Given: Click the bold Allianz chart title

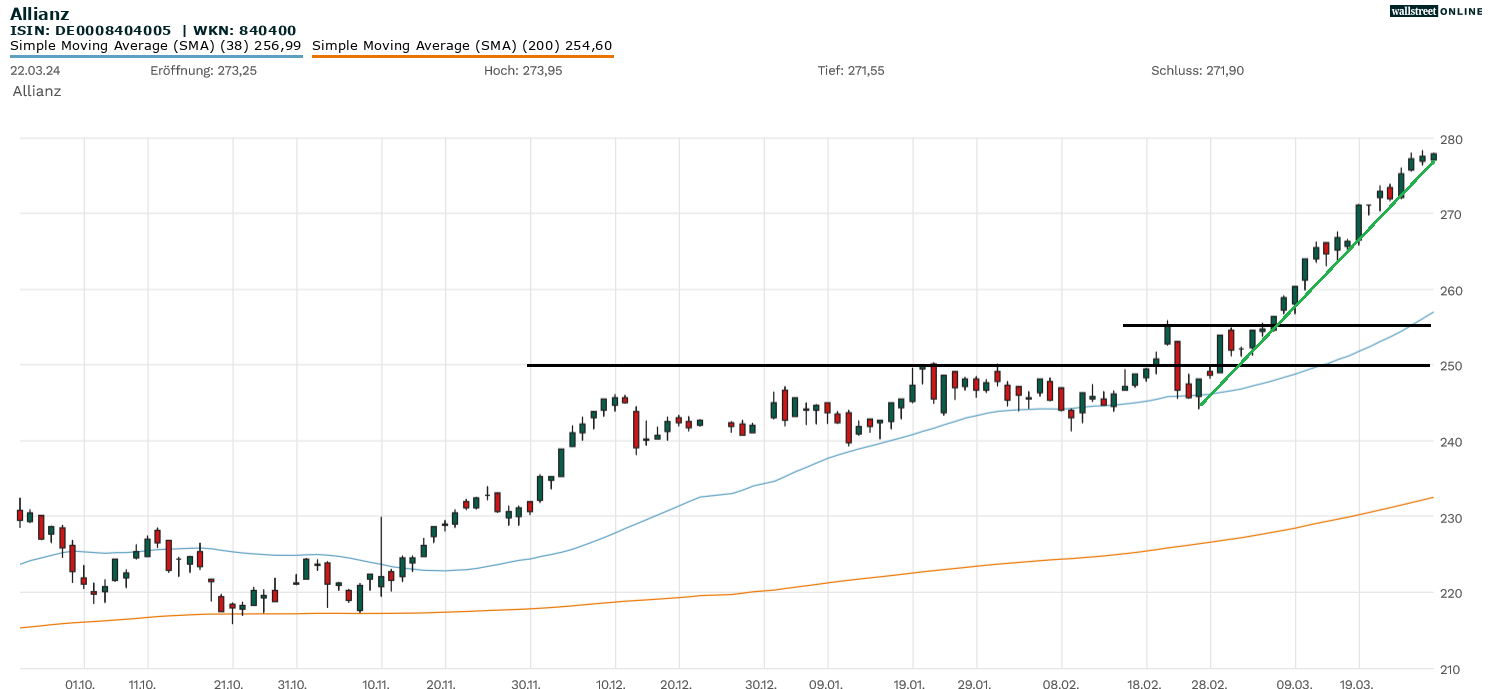Looking at the screenshot, I should pos(41,13).
